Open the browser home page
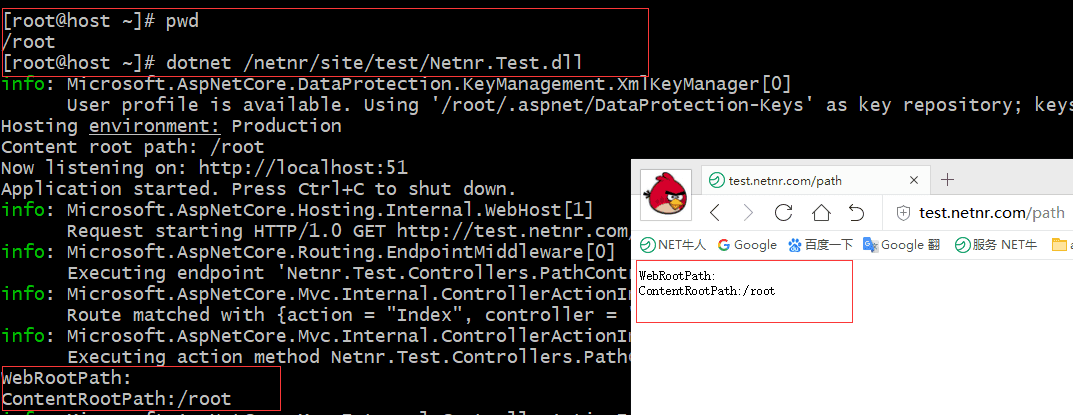 [820, 212]
